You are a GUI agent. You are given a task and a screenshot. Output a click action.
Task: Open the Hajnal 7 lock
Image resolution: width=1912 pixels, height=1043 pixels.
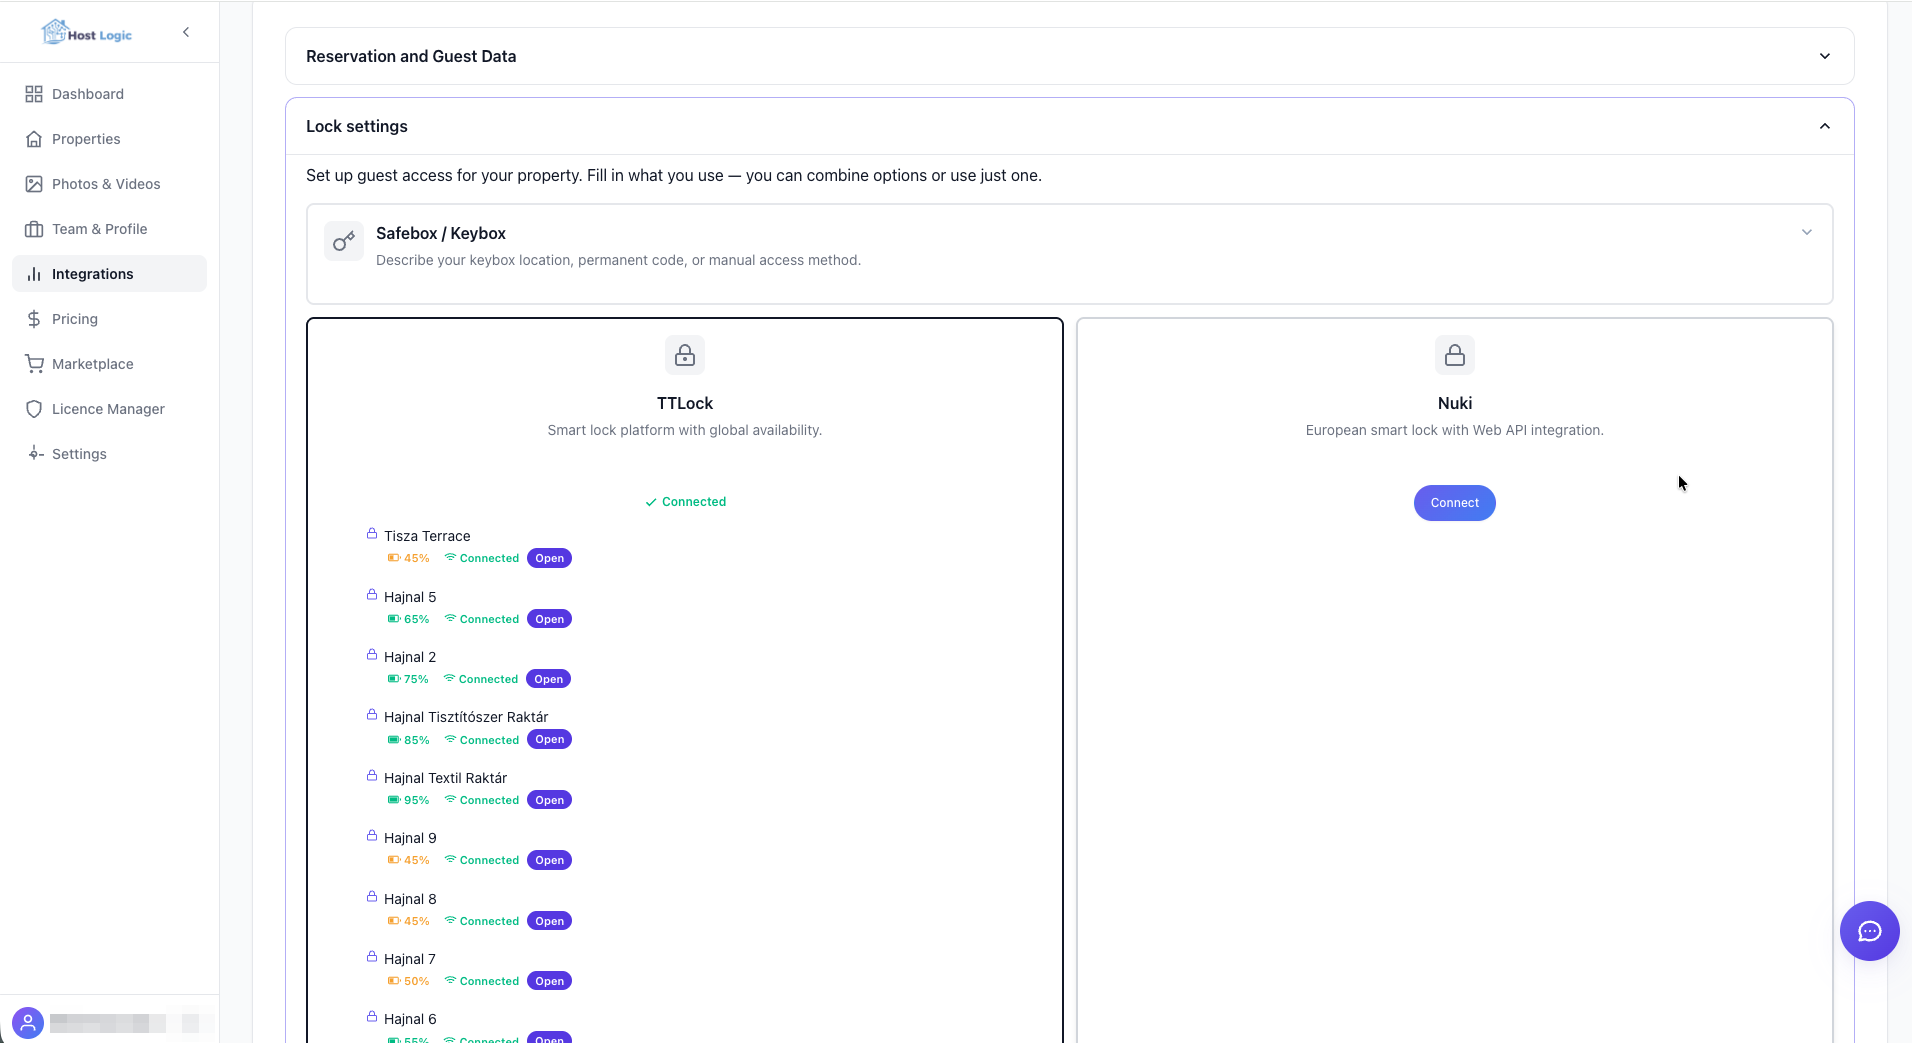(549, 981)
